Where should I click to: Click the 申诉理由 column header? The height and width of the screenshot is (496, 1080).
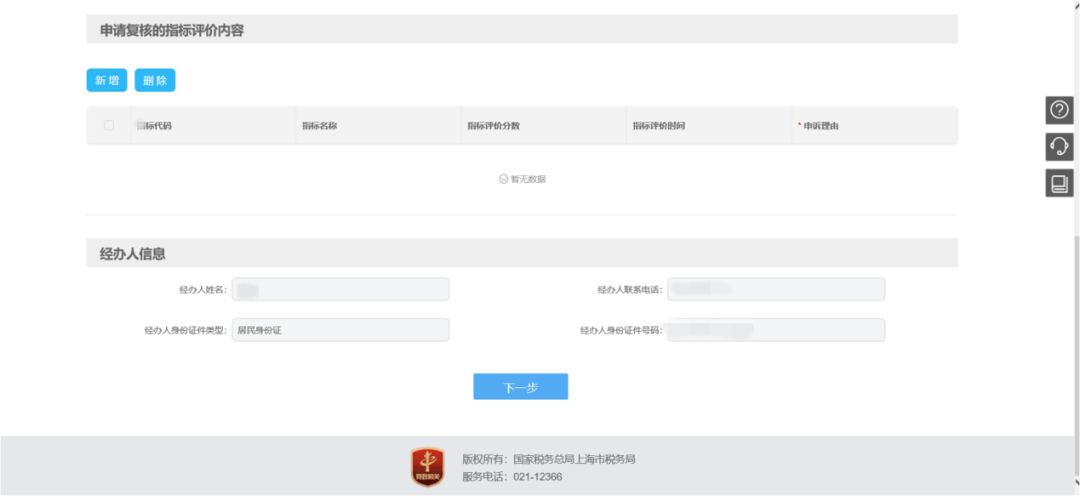[x=820, y=126]
